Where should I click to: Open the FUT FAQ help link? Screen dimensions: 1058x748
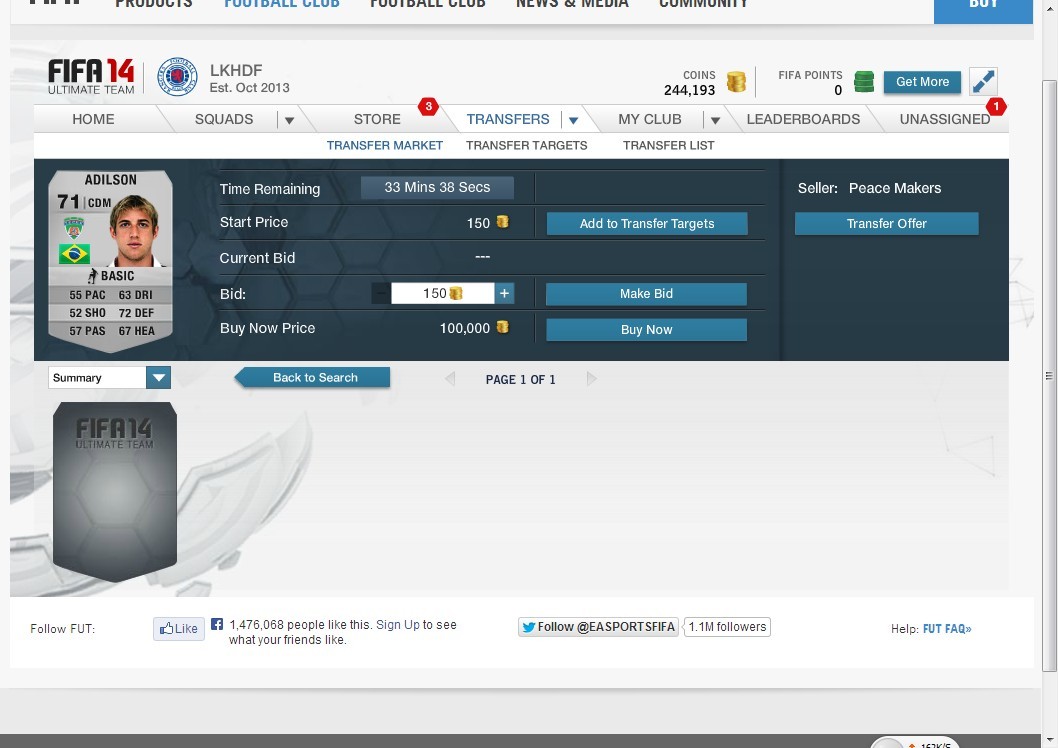point(947,629)
